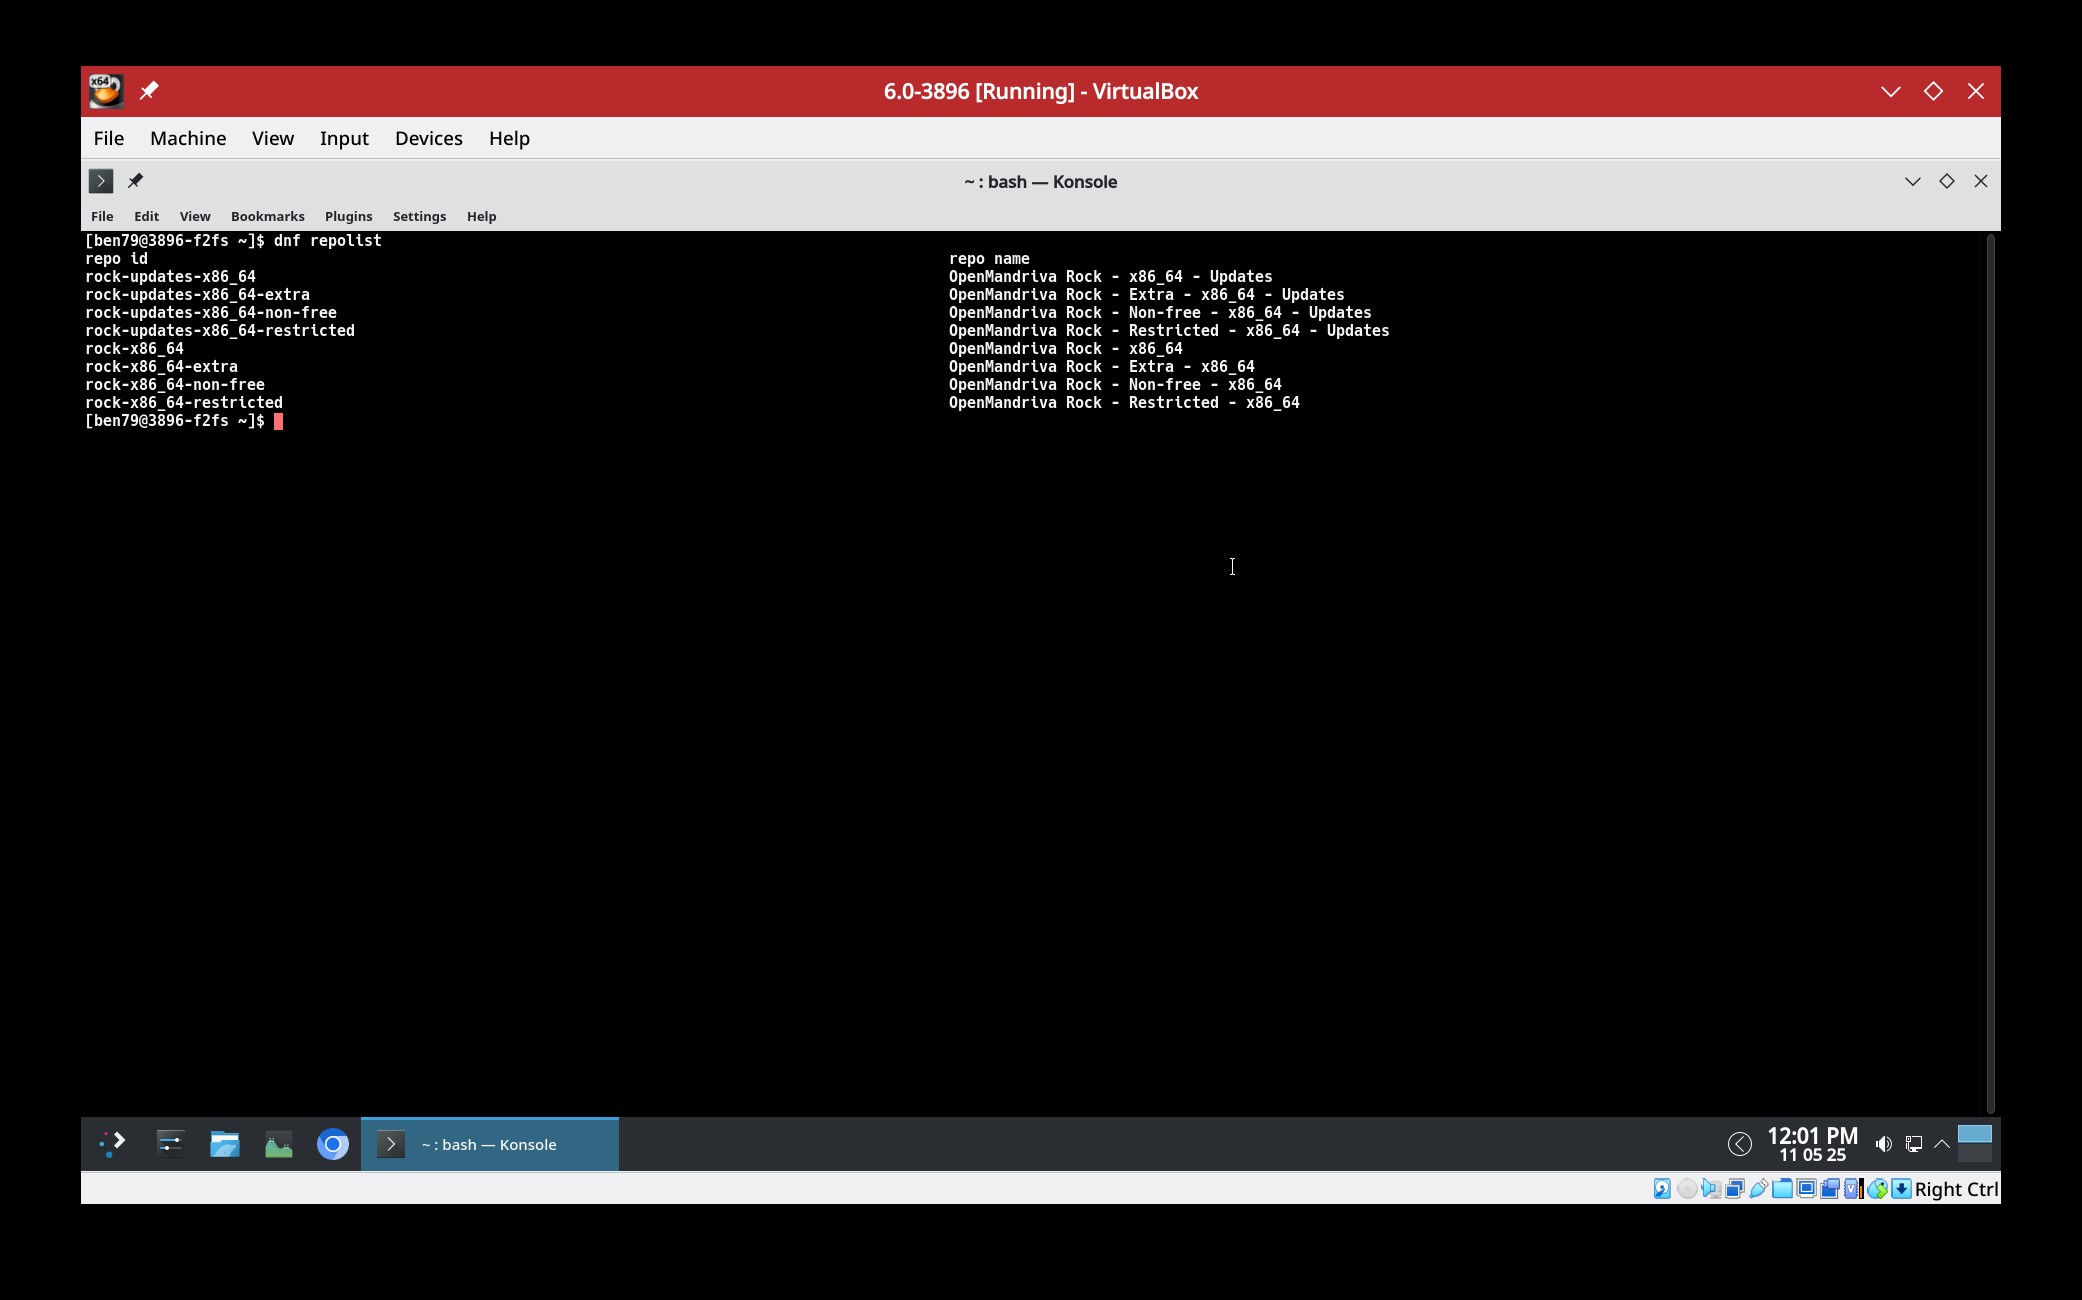Click 'OpenMandriva Rock - Restricted - x86_64 - Updates'

[1169, 331]
